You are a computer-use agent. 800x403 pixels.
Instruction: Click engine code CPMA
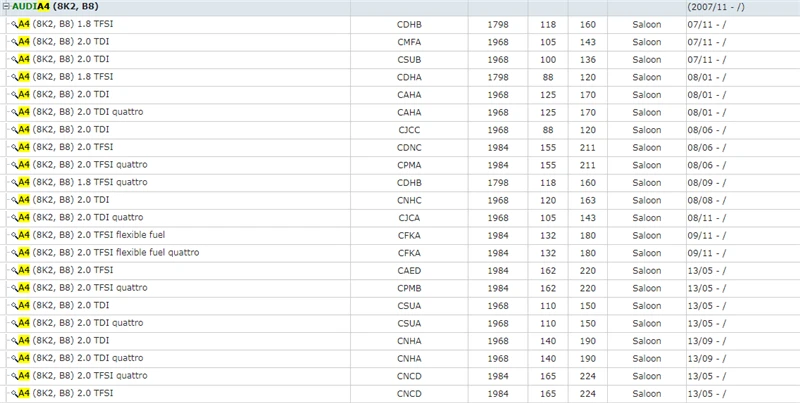(409, 165)
